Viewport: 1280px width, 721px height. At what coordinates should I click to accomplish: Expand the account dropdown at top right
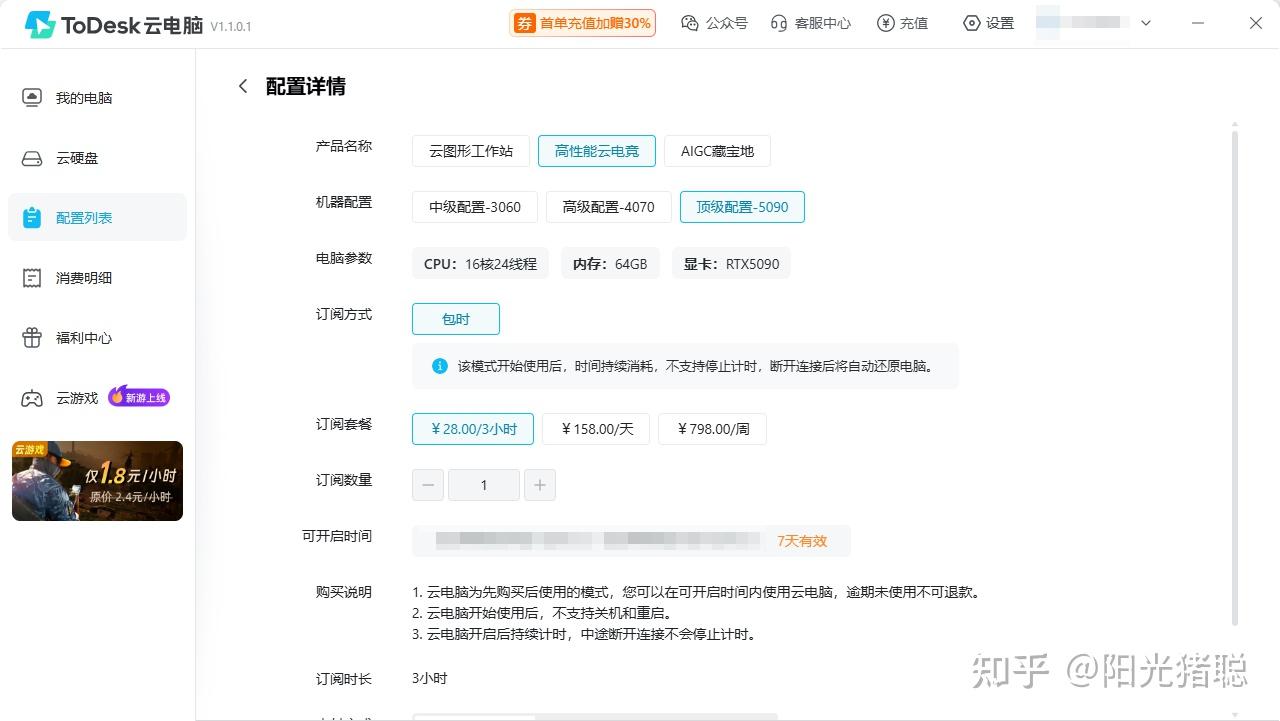pyautogui.click(x=1146, y=22)
